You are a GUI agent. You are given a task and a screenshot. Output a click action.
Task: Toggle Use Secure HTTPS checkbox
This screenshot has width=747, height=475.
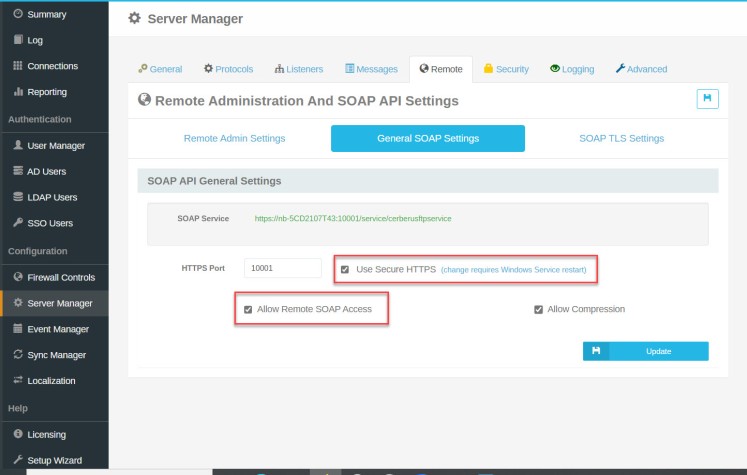(345, 269)
